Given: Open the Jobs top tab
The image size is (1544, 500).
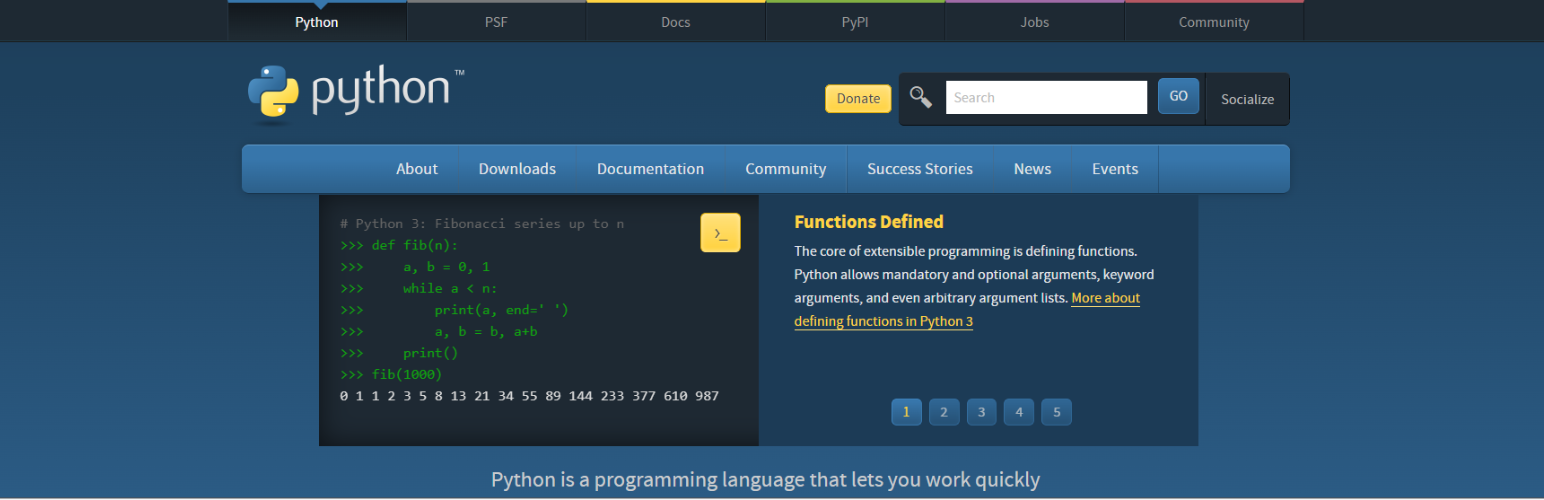Looking at the screenshot, I should pyautogui.click(x=1034, y=21).
